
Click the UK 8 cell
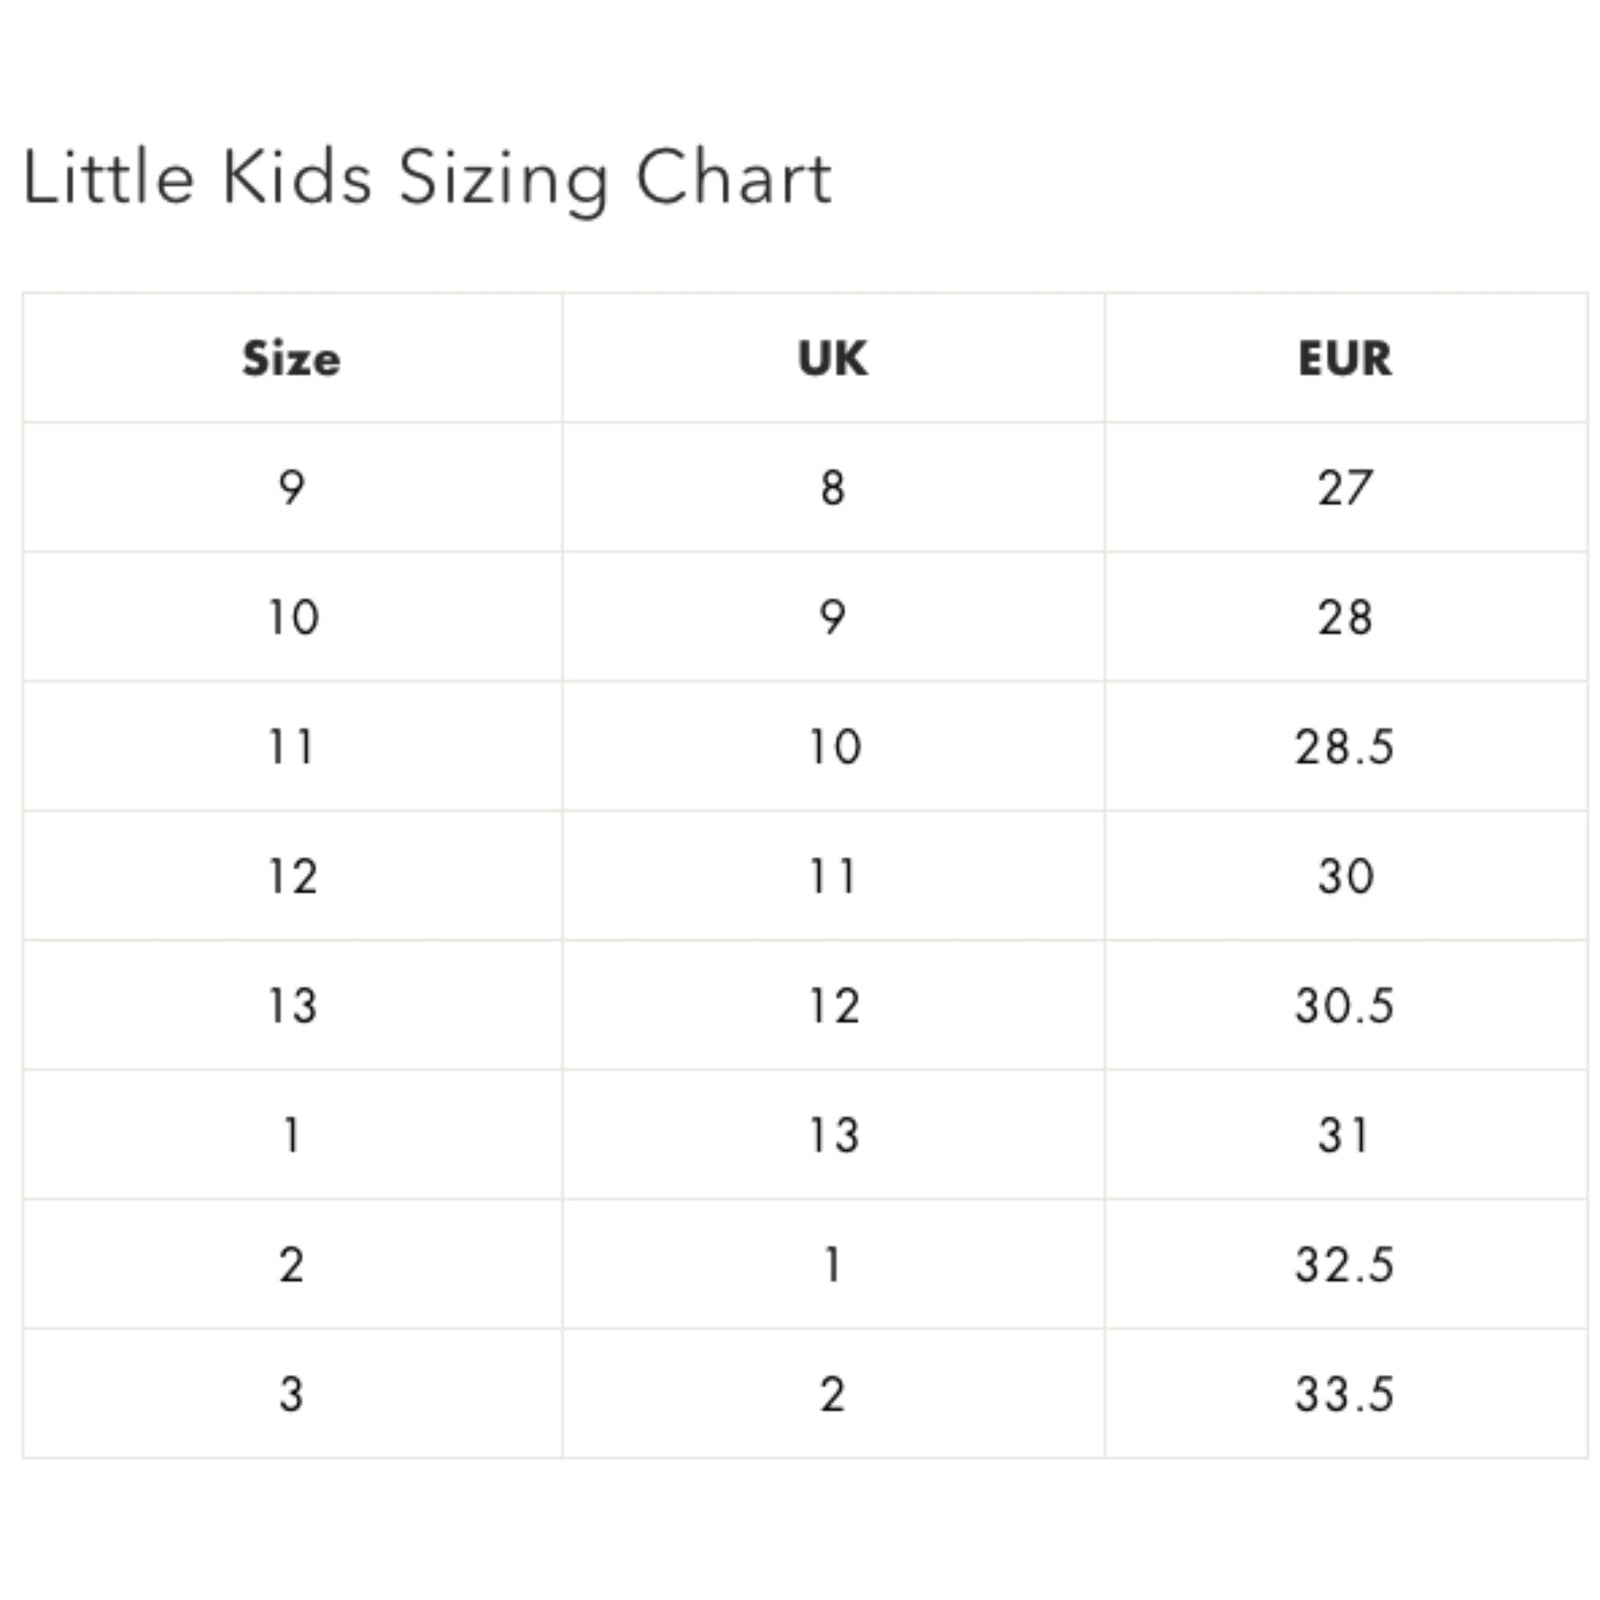[x=833, y=488]
